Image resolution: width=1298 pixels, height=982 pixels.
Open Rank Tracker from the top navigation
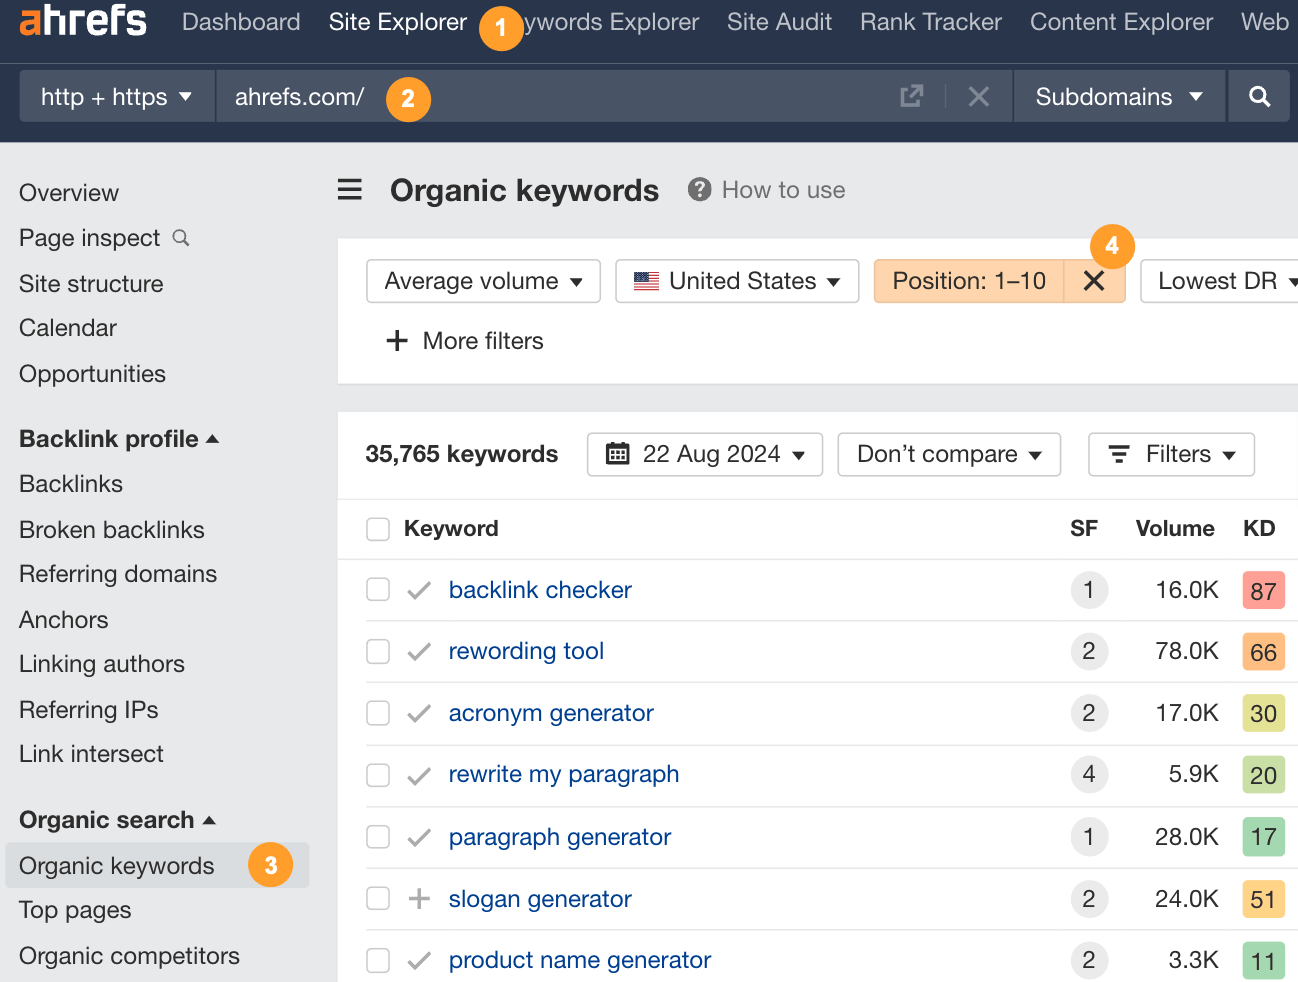929,22
